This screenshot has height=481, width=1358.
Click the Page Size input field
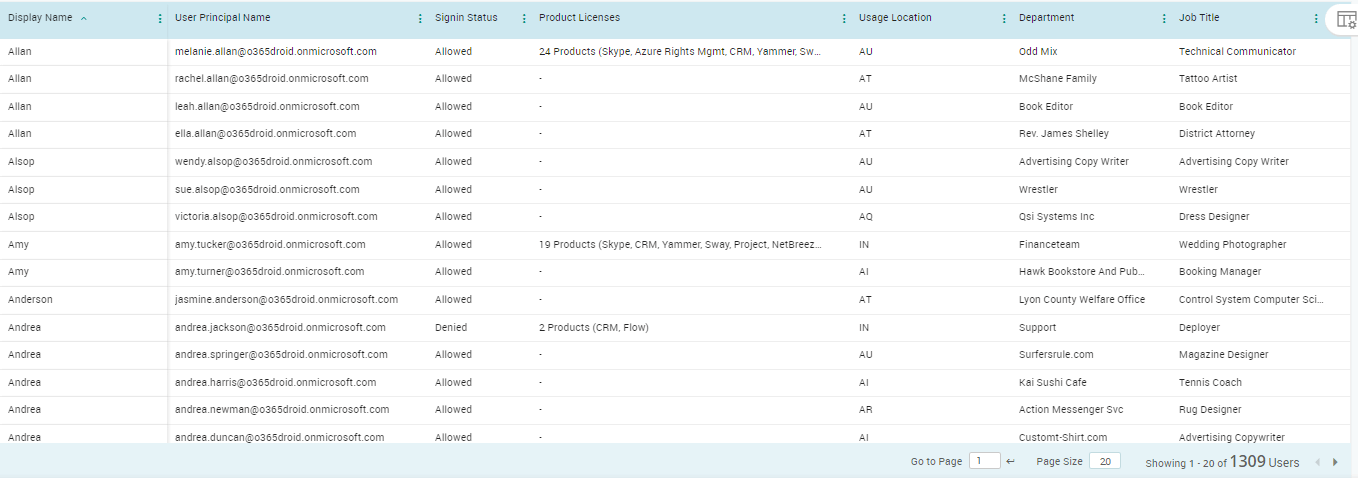pyautogui.click(x=1104, y=461)
